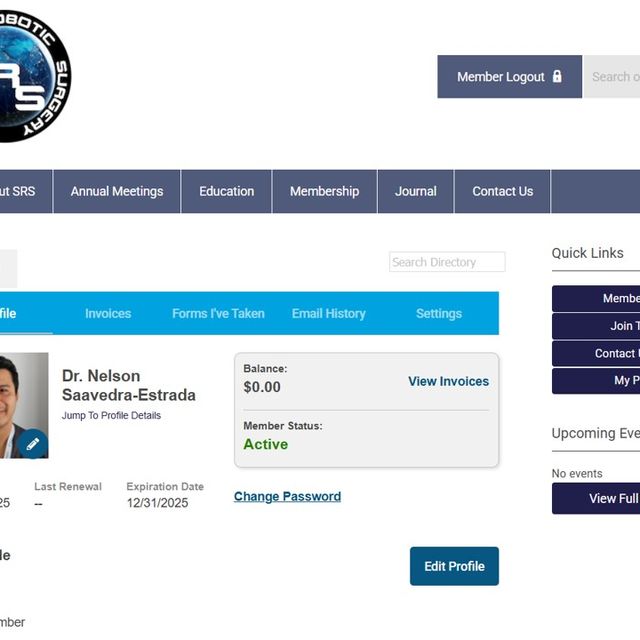
Task: Click the Change Password link
Action: point(287,497)
